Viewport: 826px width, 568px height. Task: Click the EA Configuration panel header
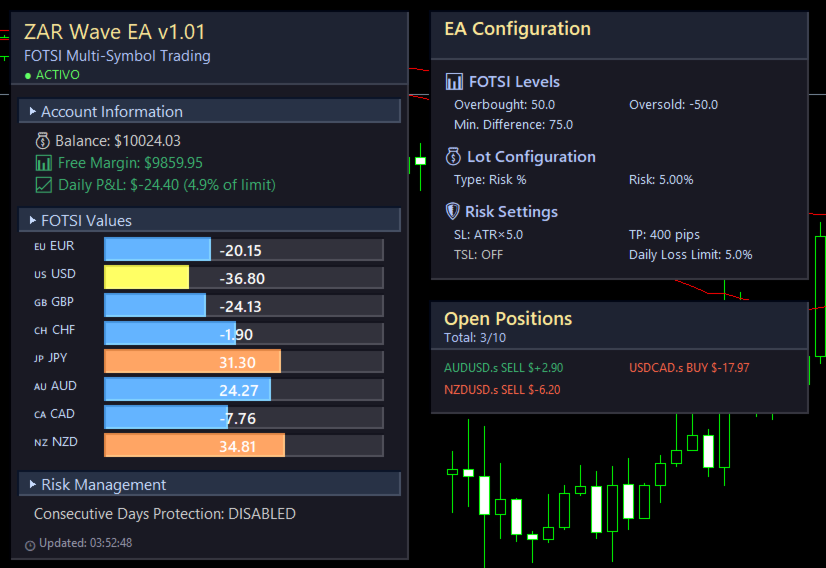pyautogui.click(x=518, y=29)
